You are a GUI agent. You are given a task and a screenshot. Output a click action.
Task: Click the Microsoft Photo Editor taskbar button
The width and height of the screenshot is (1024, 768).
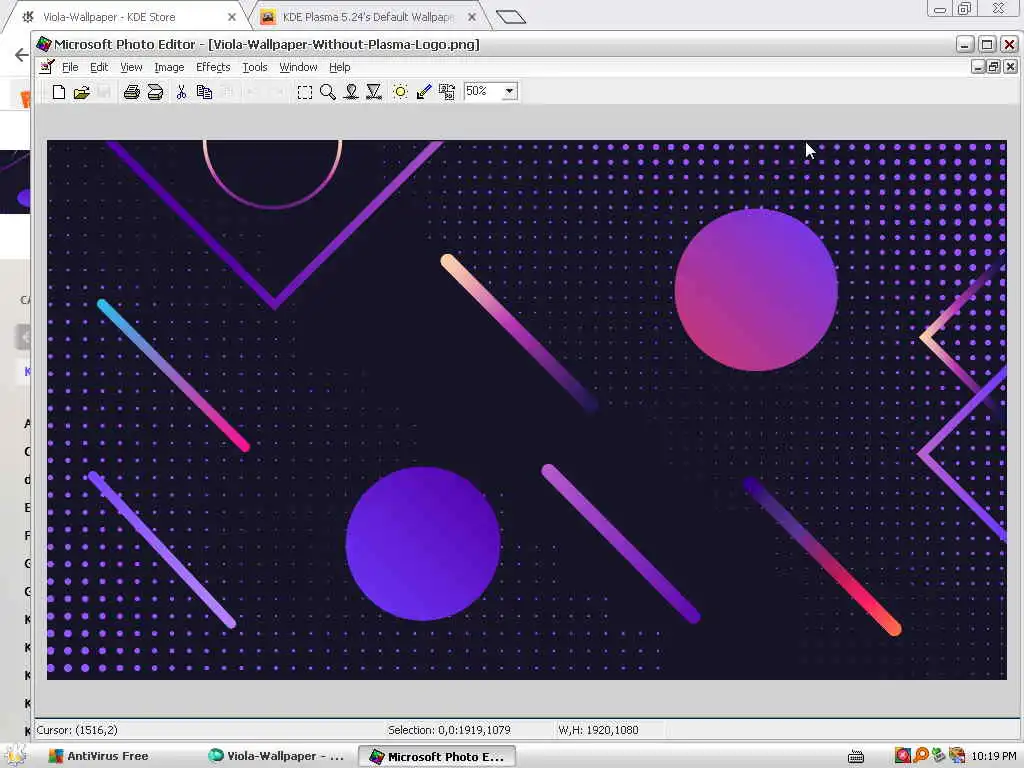437,756
